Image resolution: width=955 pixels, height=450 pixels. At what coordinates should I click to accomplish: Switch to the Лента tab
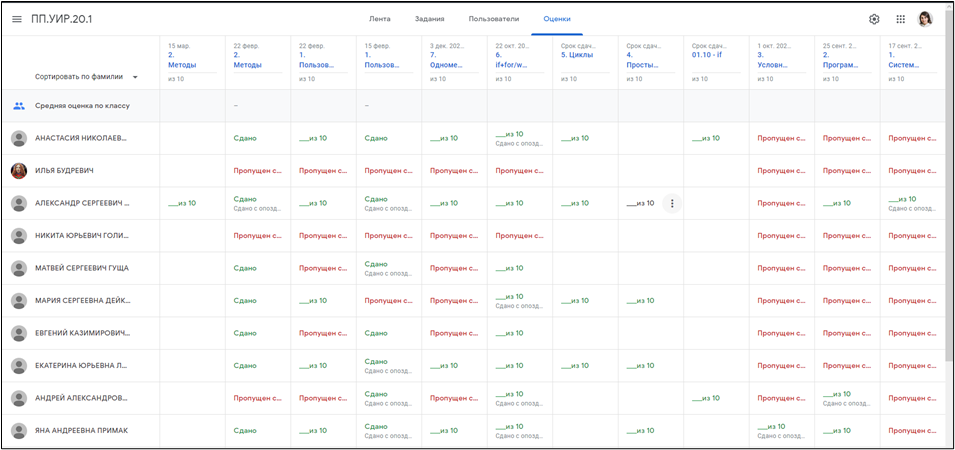point(380,19)
